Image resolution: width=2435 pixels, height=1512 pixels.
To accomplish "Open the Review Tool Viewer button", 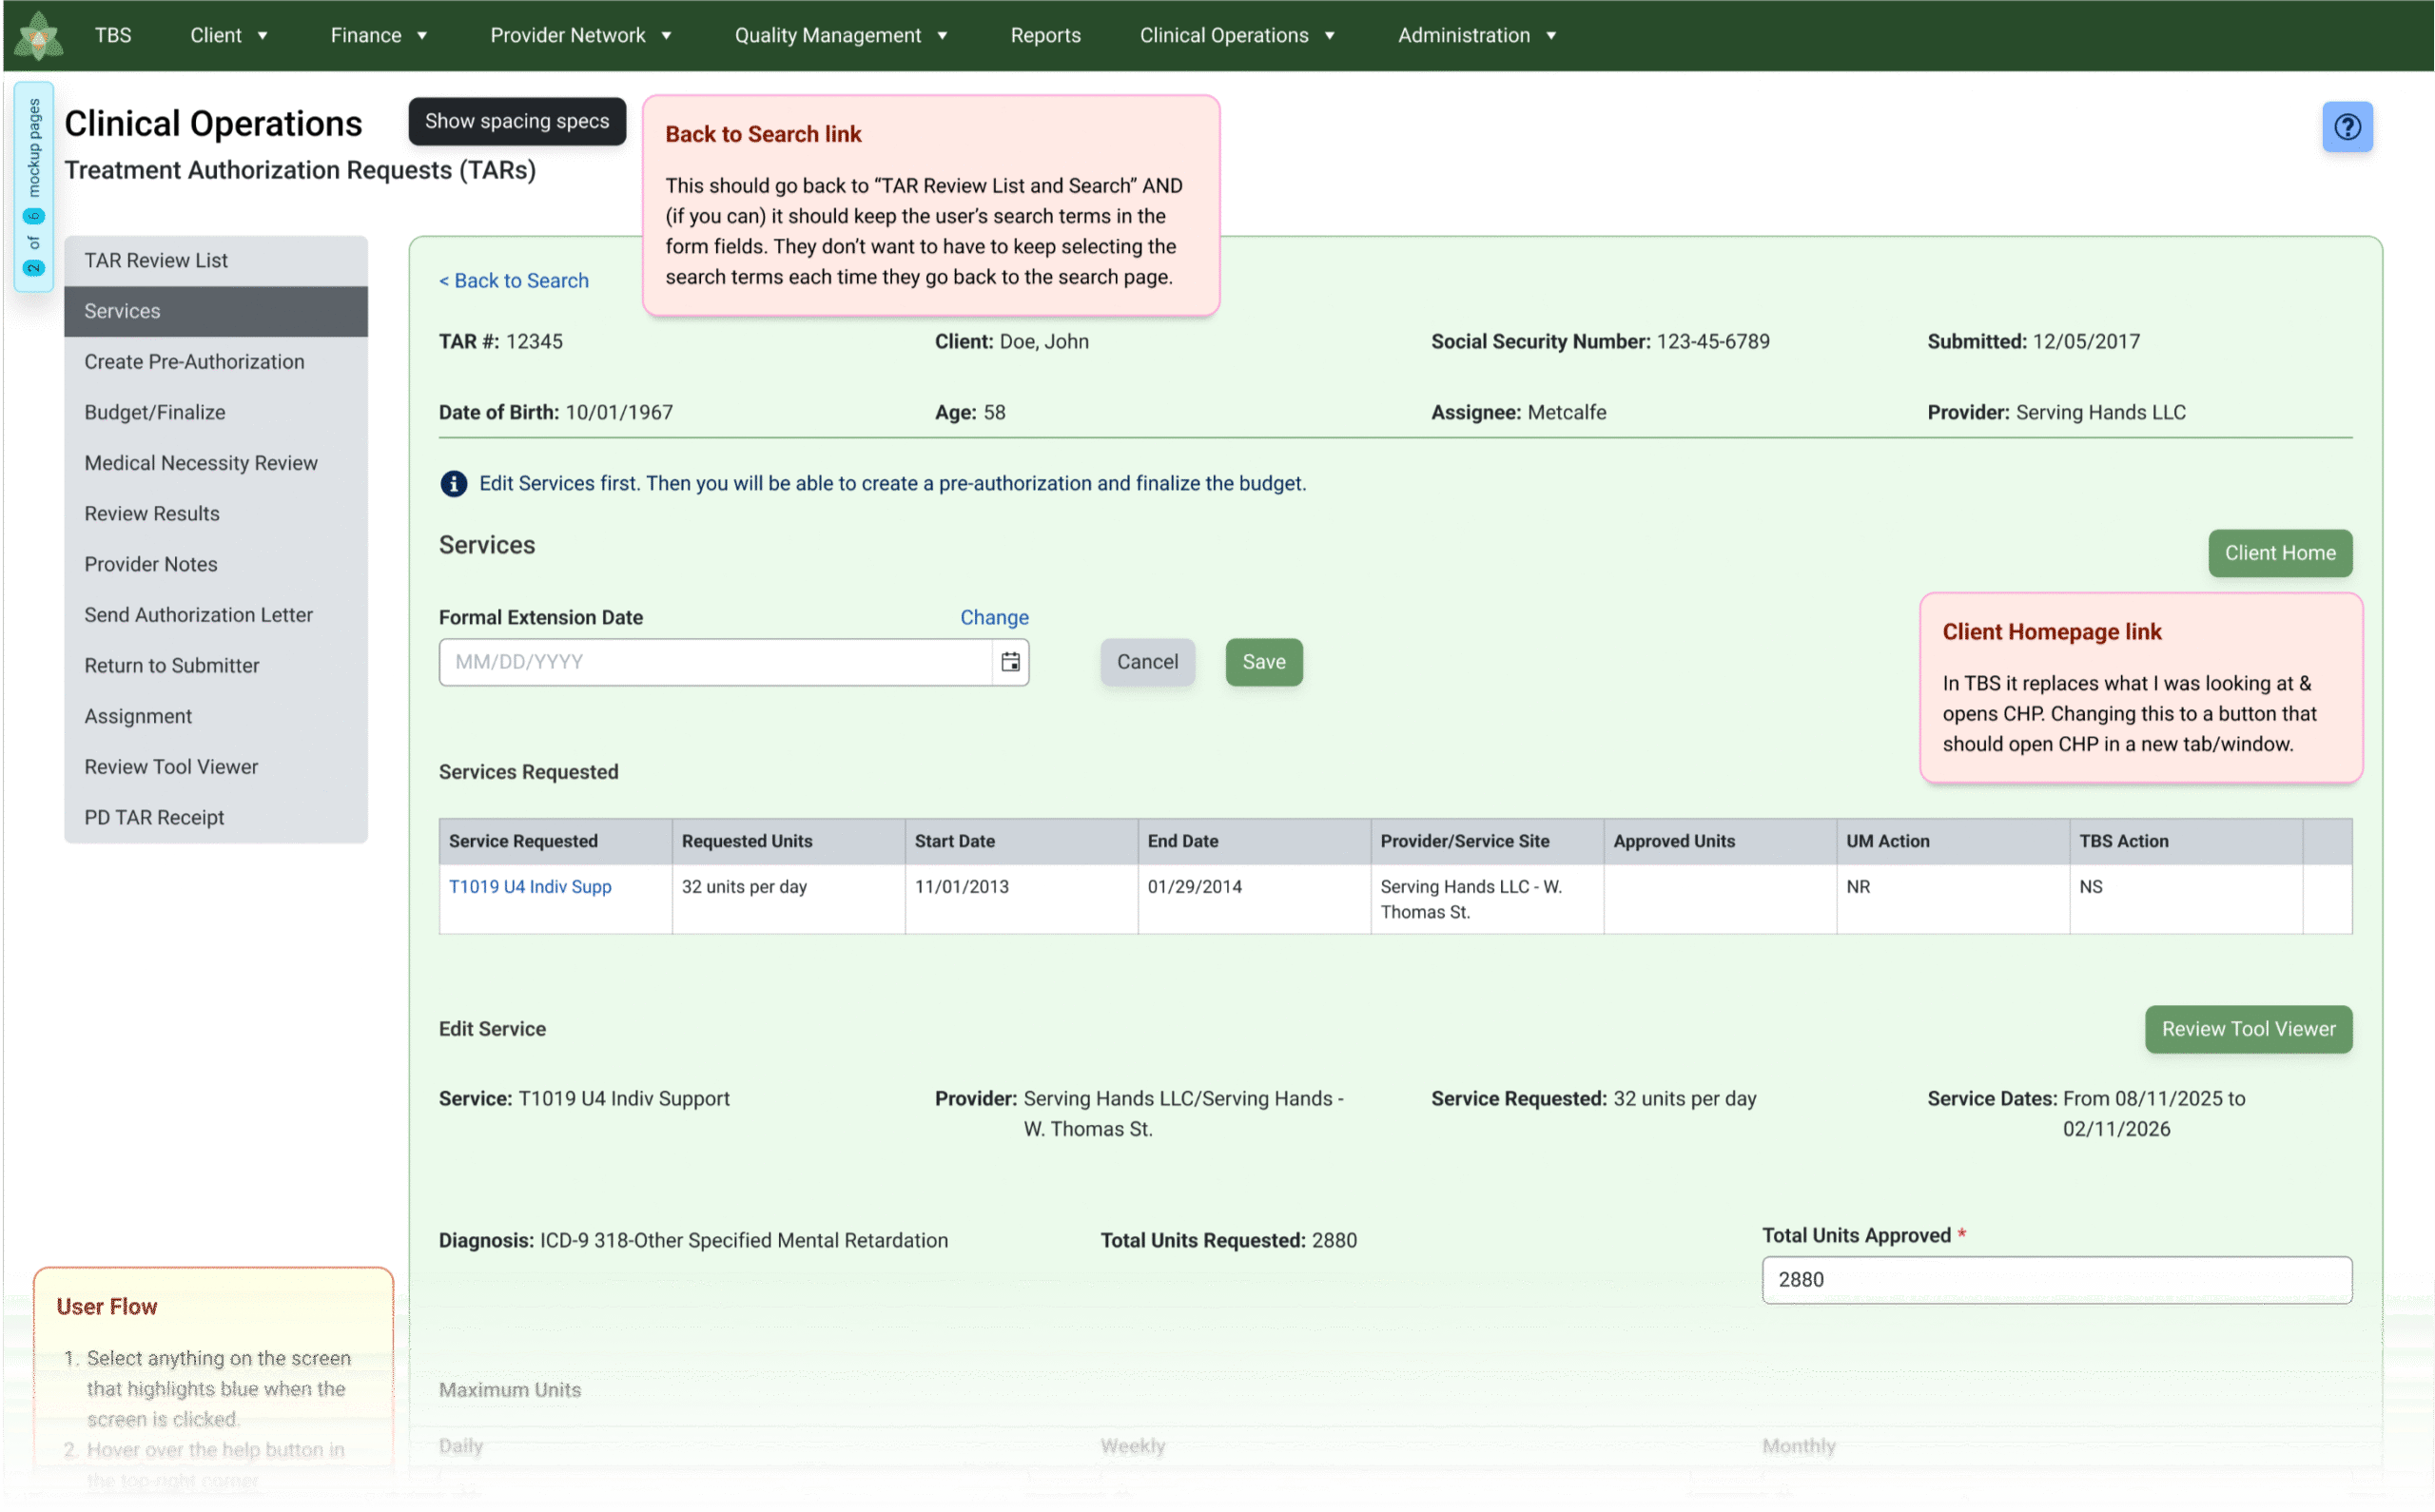I will [x=2248, y=1029].
